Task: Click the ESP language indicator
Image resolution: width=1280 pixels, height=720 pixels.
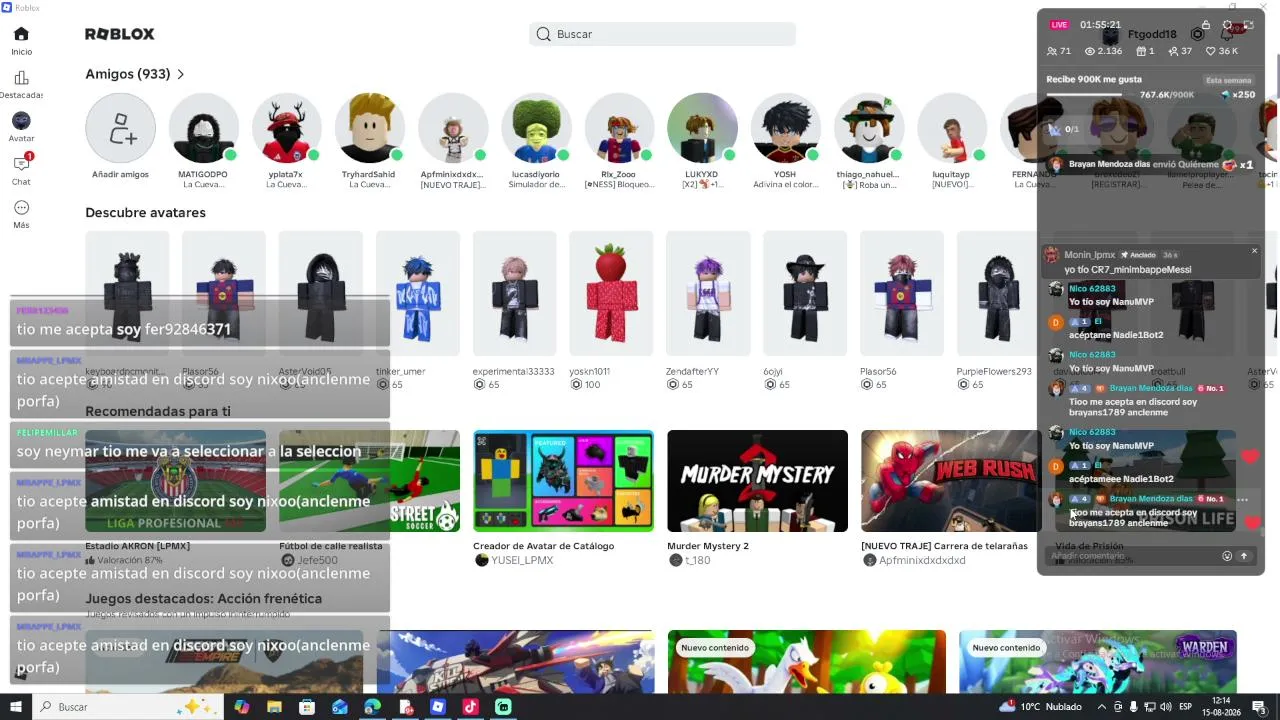Action: pos(1186,707)
